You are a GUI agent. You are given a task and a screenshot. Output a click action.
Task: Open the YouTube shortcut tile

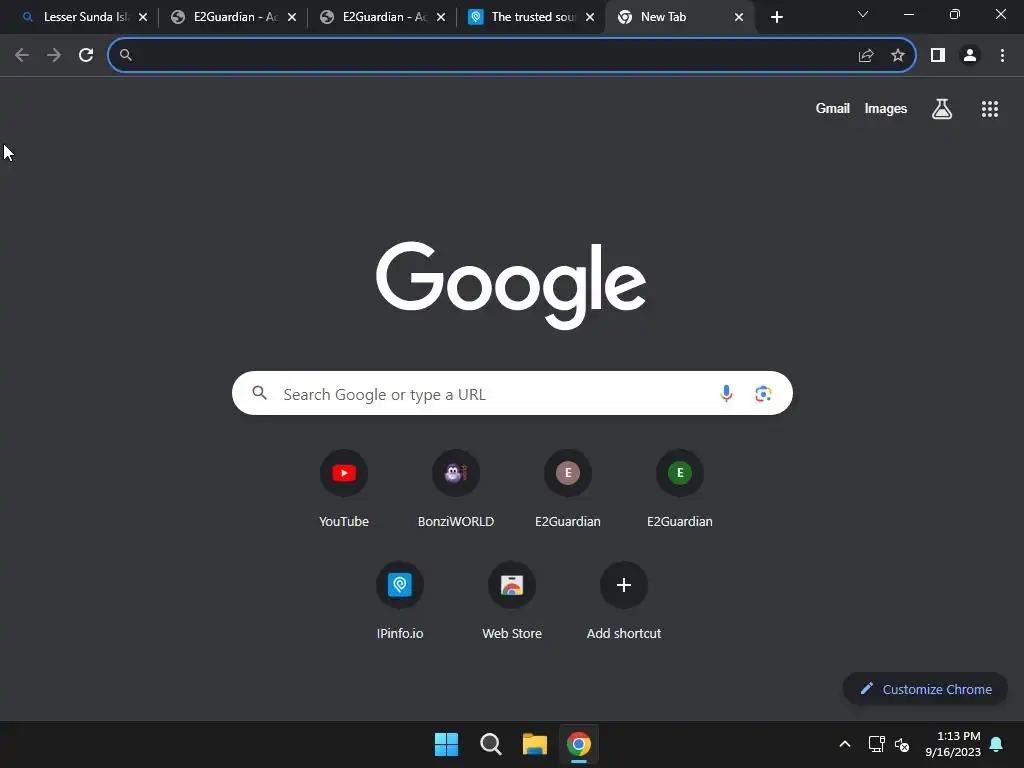[344, 488]
